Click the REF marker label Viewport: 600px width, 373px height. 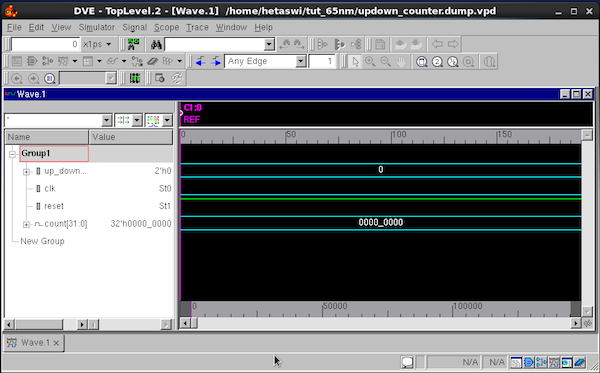[191, 120]
